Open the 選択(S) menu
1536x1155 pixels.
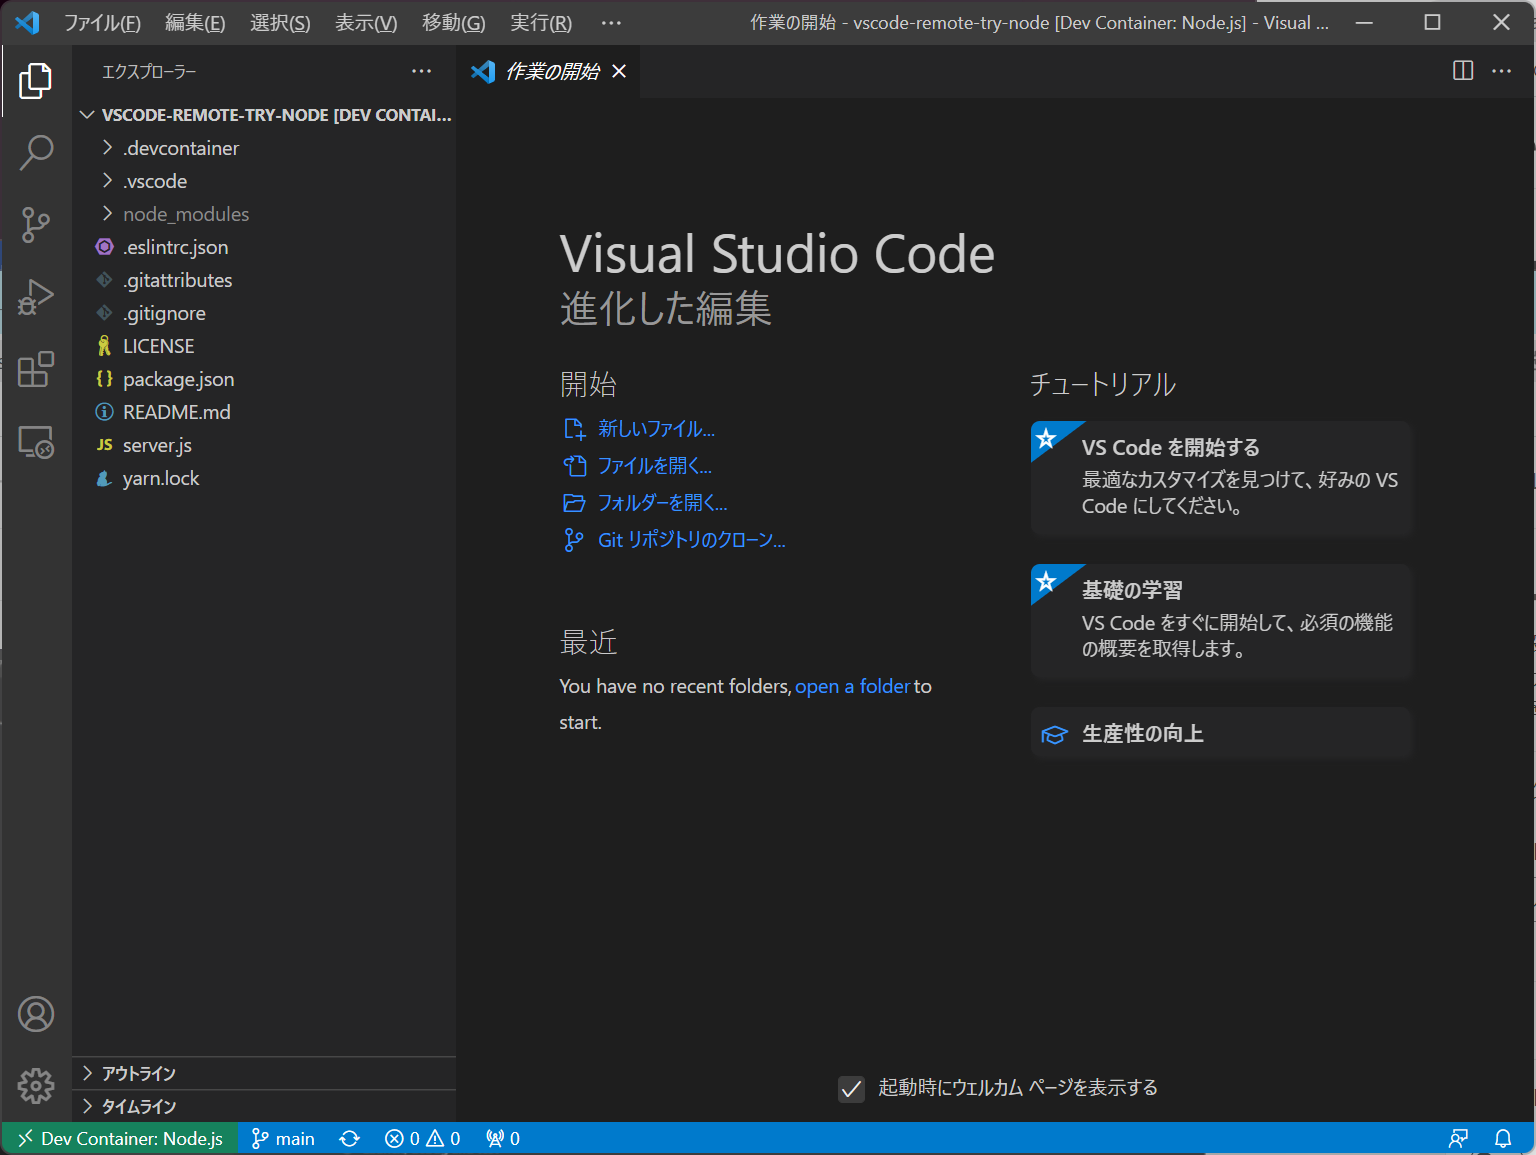click(280, 22)
